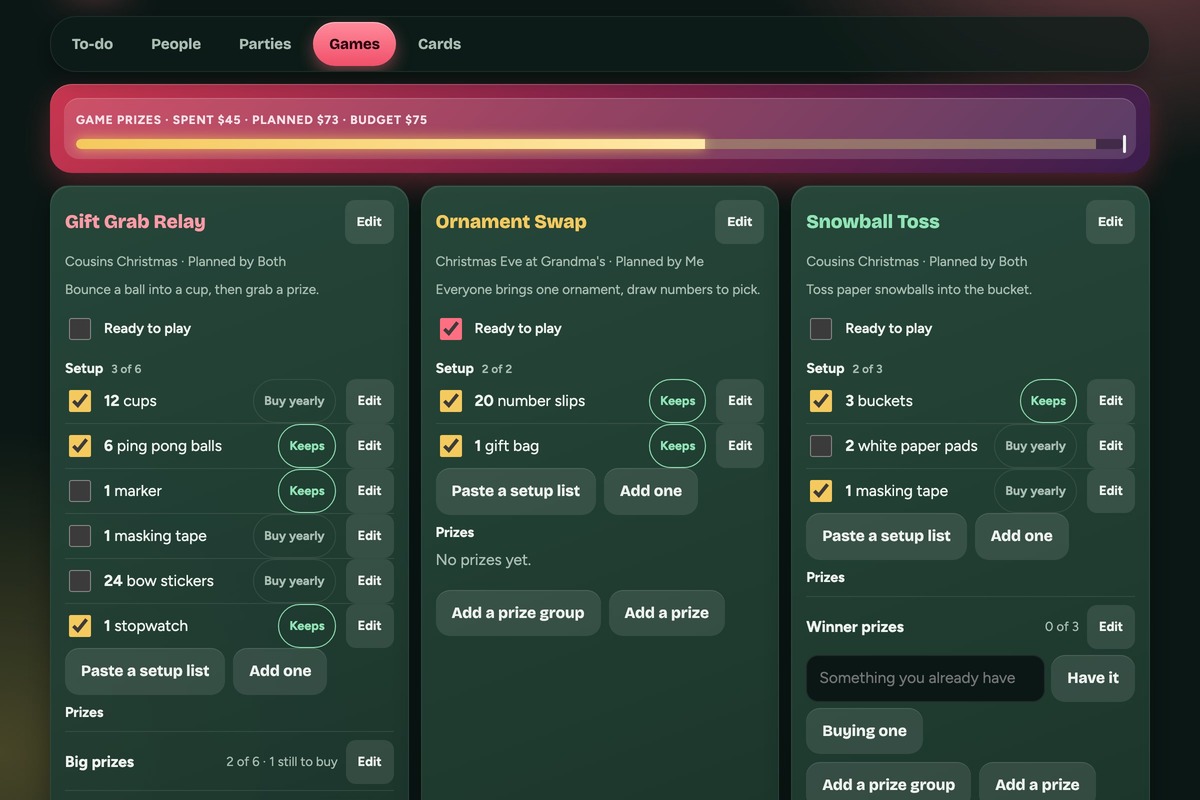The image size is (1200, 800).
Task: Paste a setup list in Snowball Toss
Action: [887, 536]
